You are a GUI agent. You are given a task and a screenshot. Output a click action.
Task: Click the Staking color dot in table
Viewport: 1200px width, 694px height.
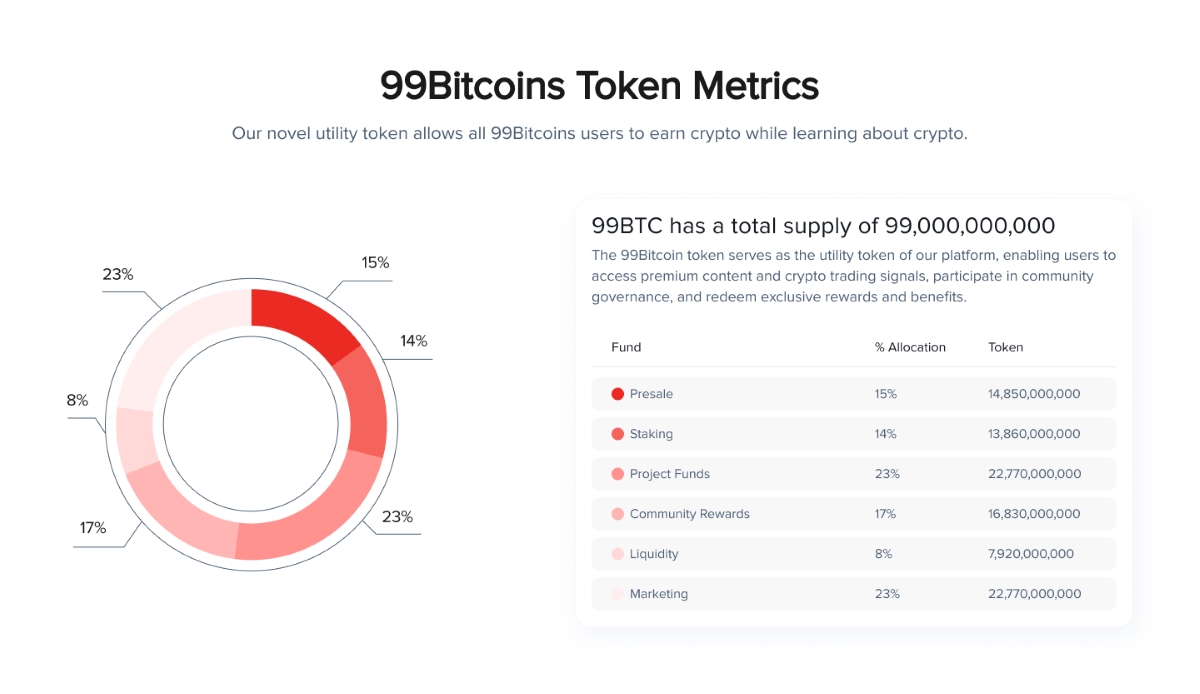tap(617, 434)
